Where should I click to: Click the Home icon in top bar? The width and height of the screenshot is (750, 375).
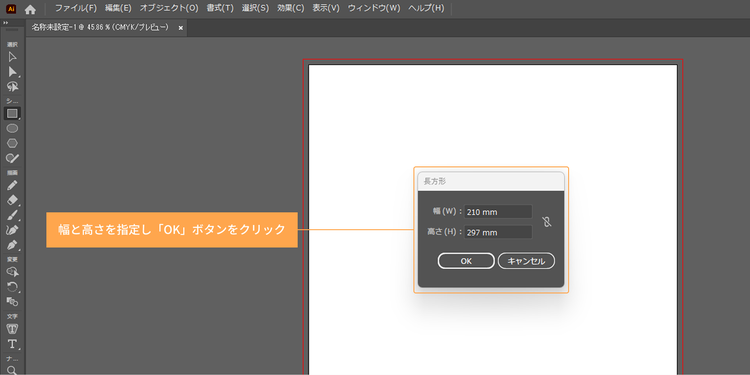coord(30,9)
